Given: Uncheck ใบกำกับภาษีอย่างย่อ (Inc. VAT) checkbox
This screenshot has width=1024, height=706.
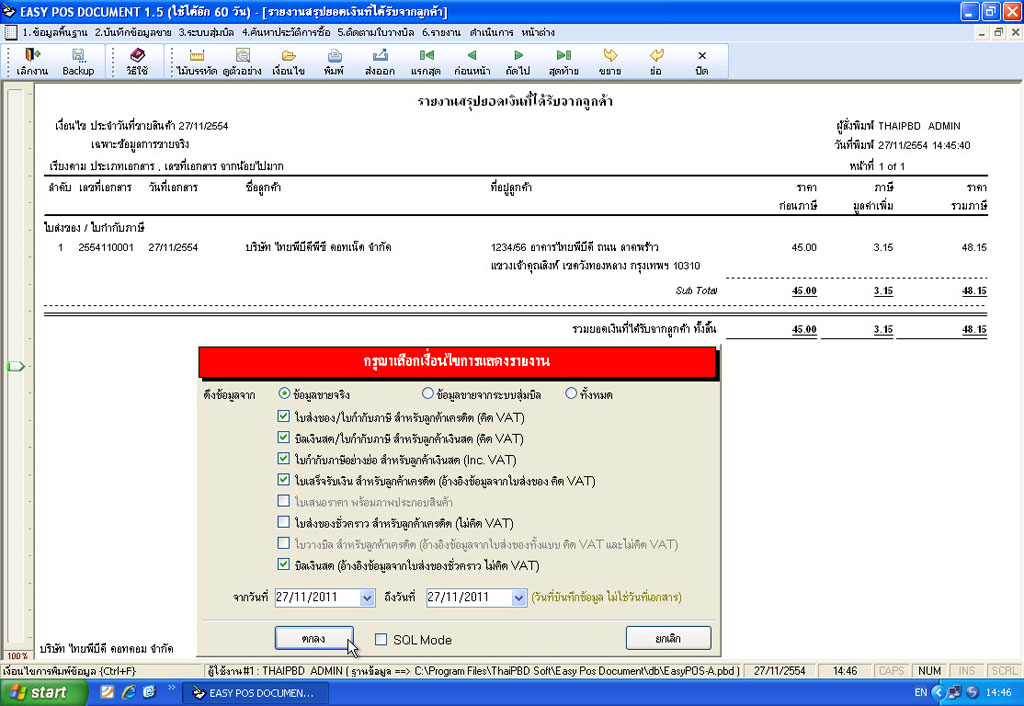Looking at the screenshot, I should (x=284, y=459).
